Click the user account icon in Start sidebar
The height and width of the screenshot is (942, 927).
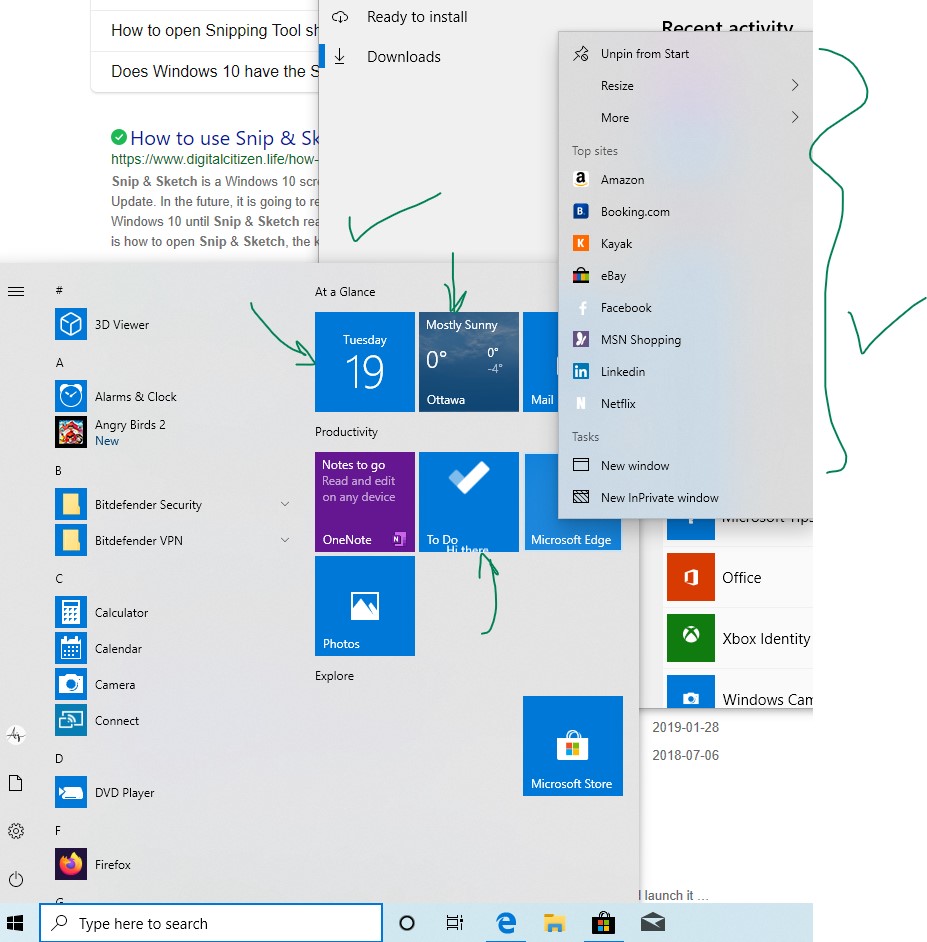click(x=16, y=734)
